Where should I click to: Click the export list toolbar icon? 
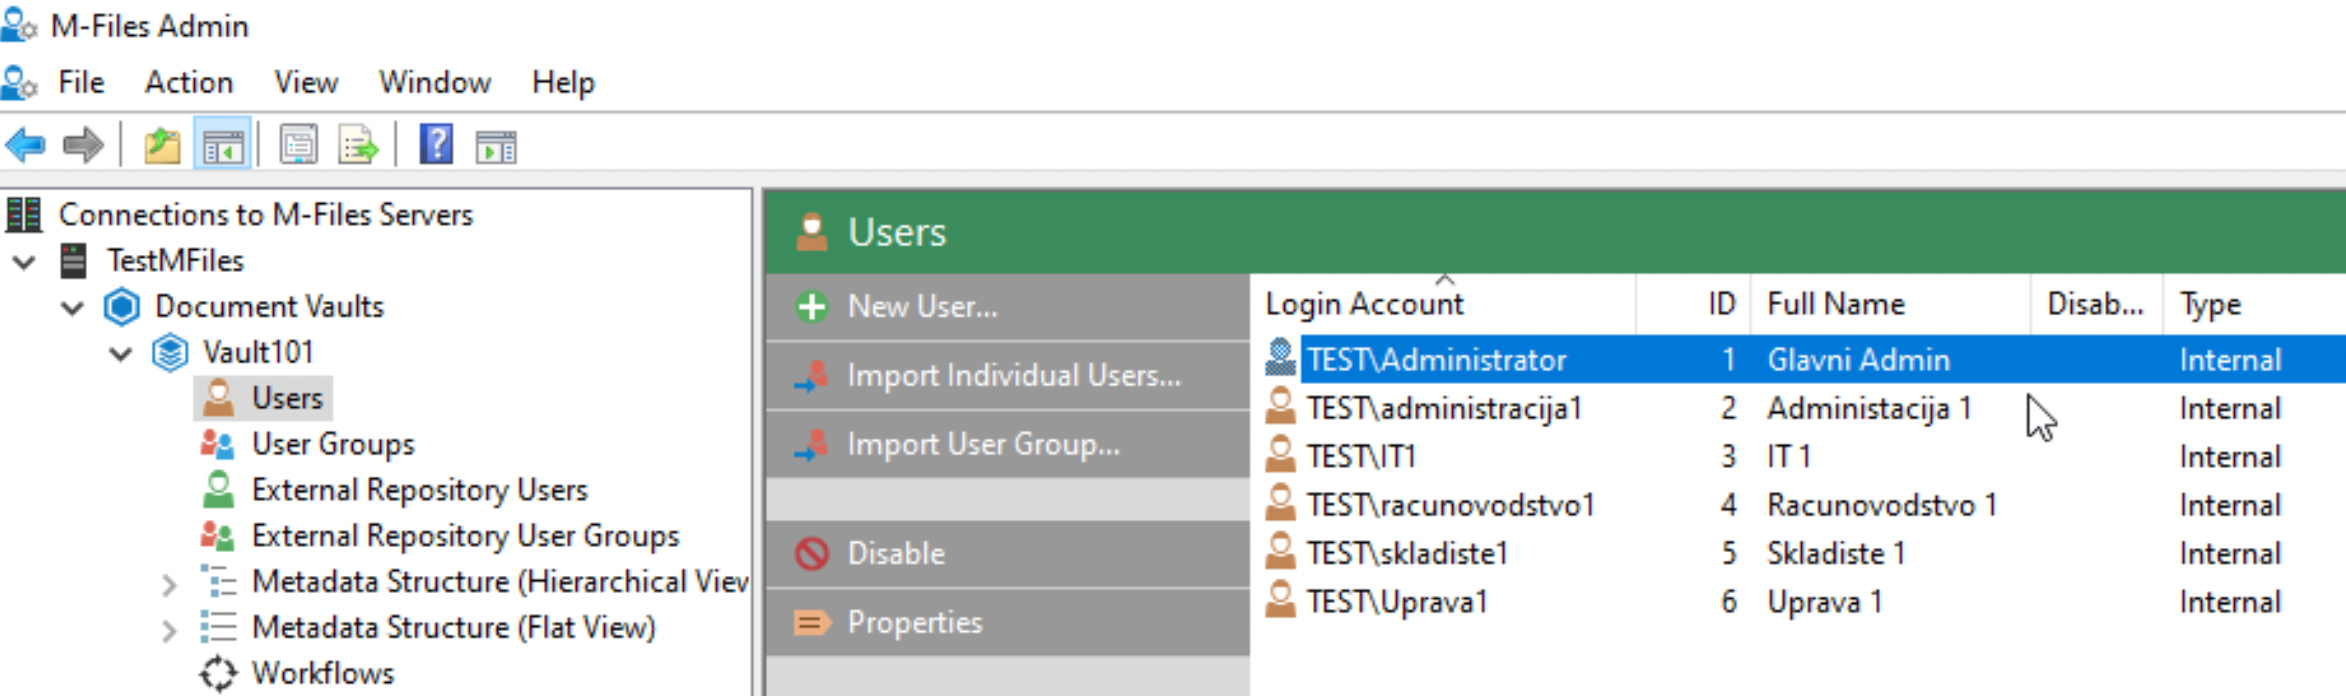(x=358, y=146)
